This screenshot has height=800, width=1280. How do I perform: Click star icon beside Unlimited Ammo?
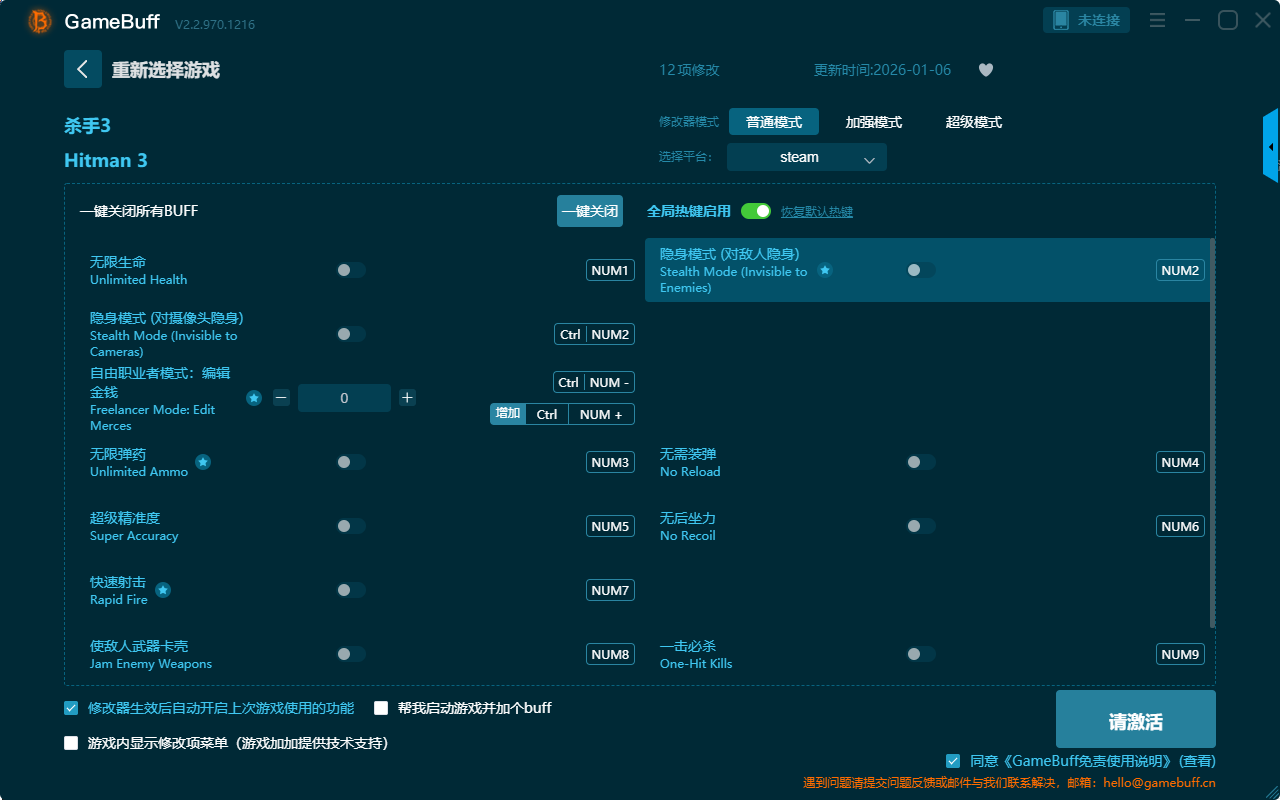coord(203,462)
